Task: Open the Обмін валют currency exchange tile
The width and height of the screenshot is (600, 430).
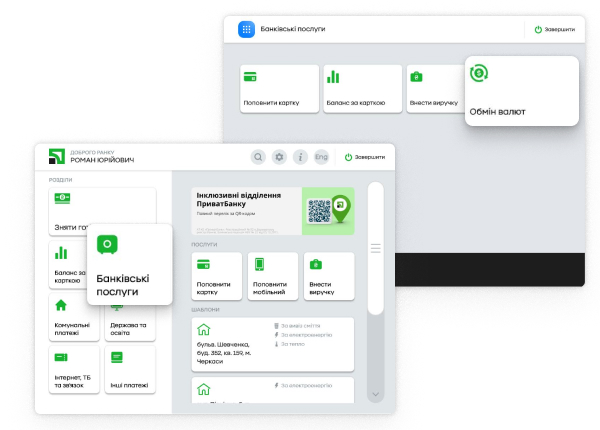Action: [522, 90]
